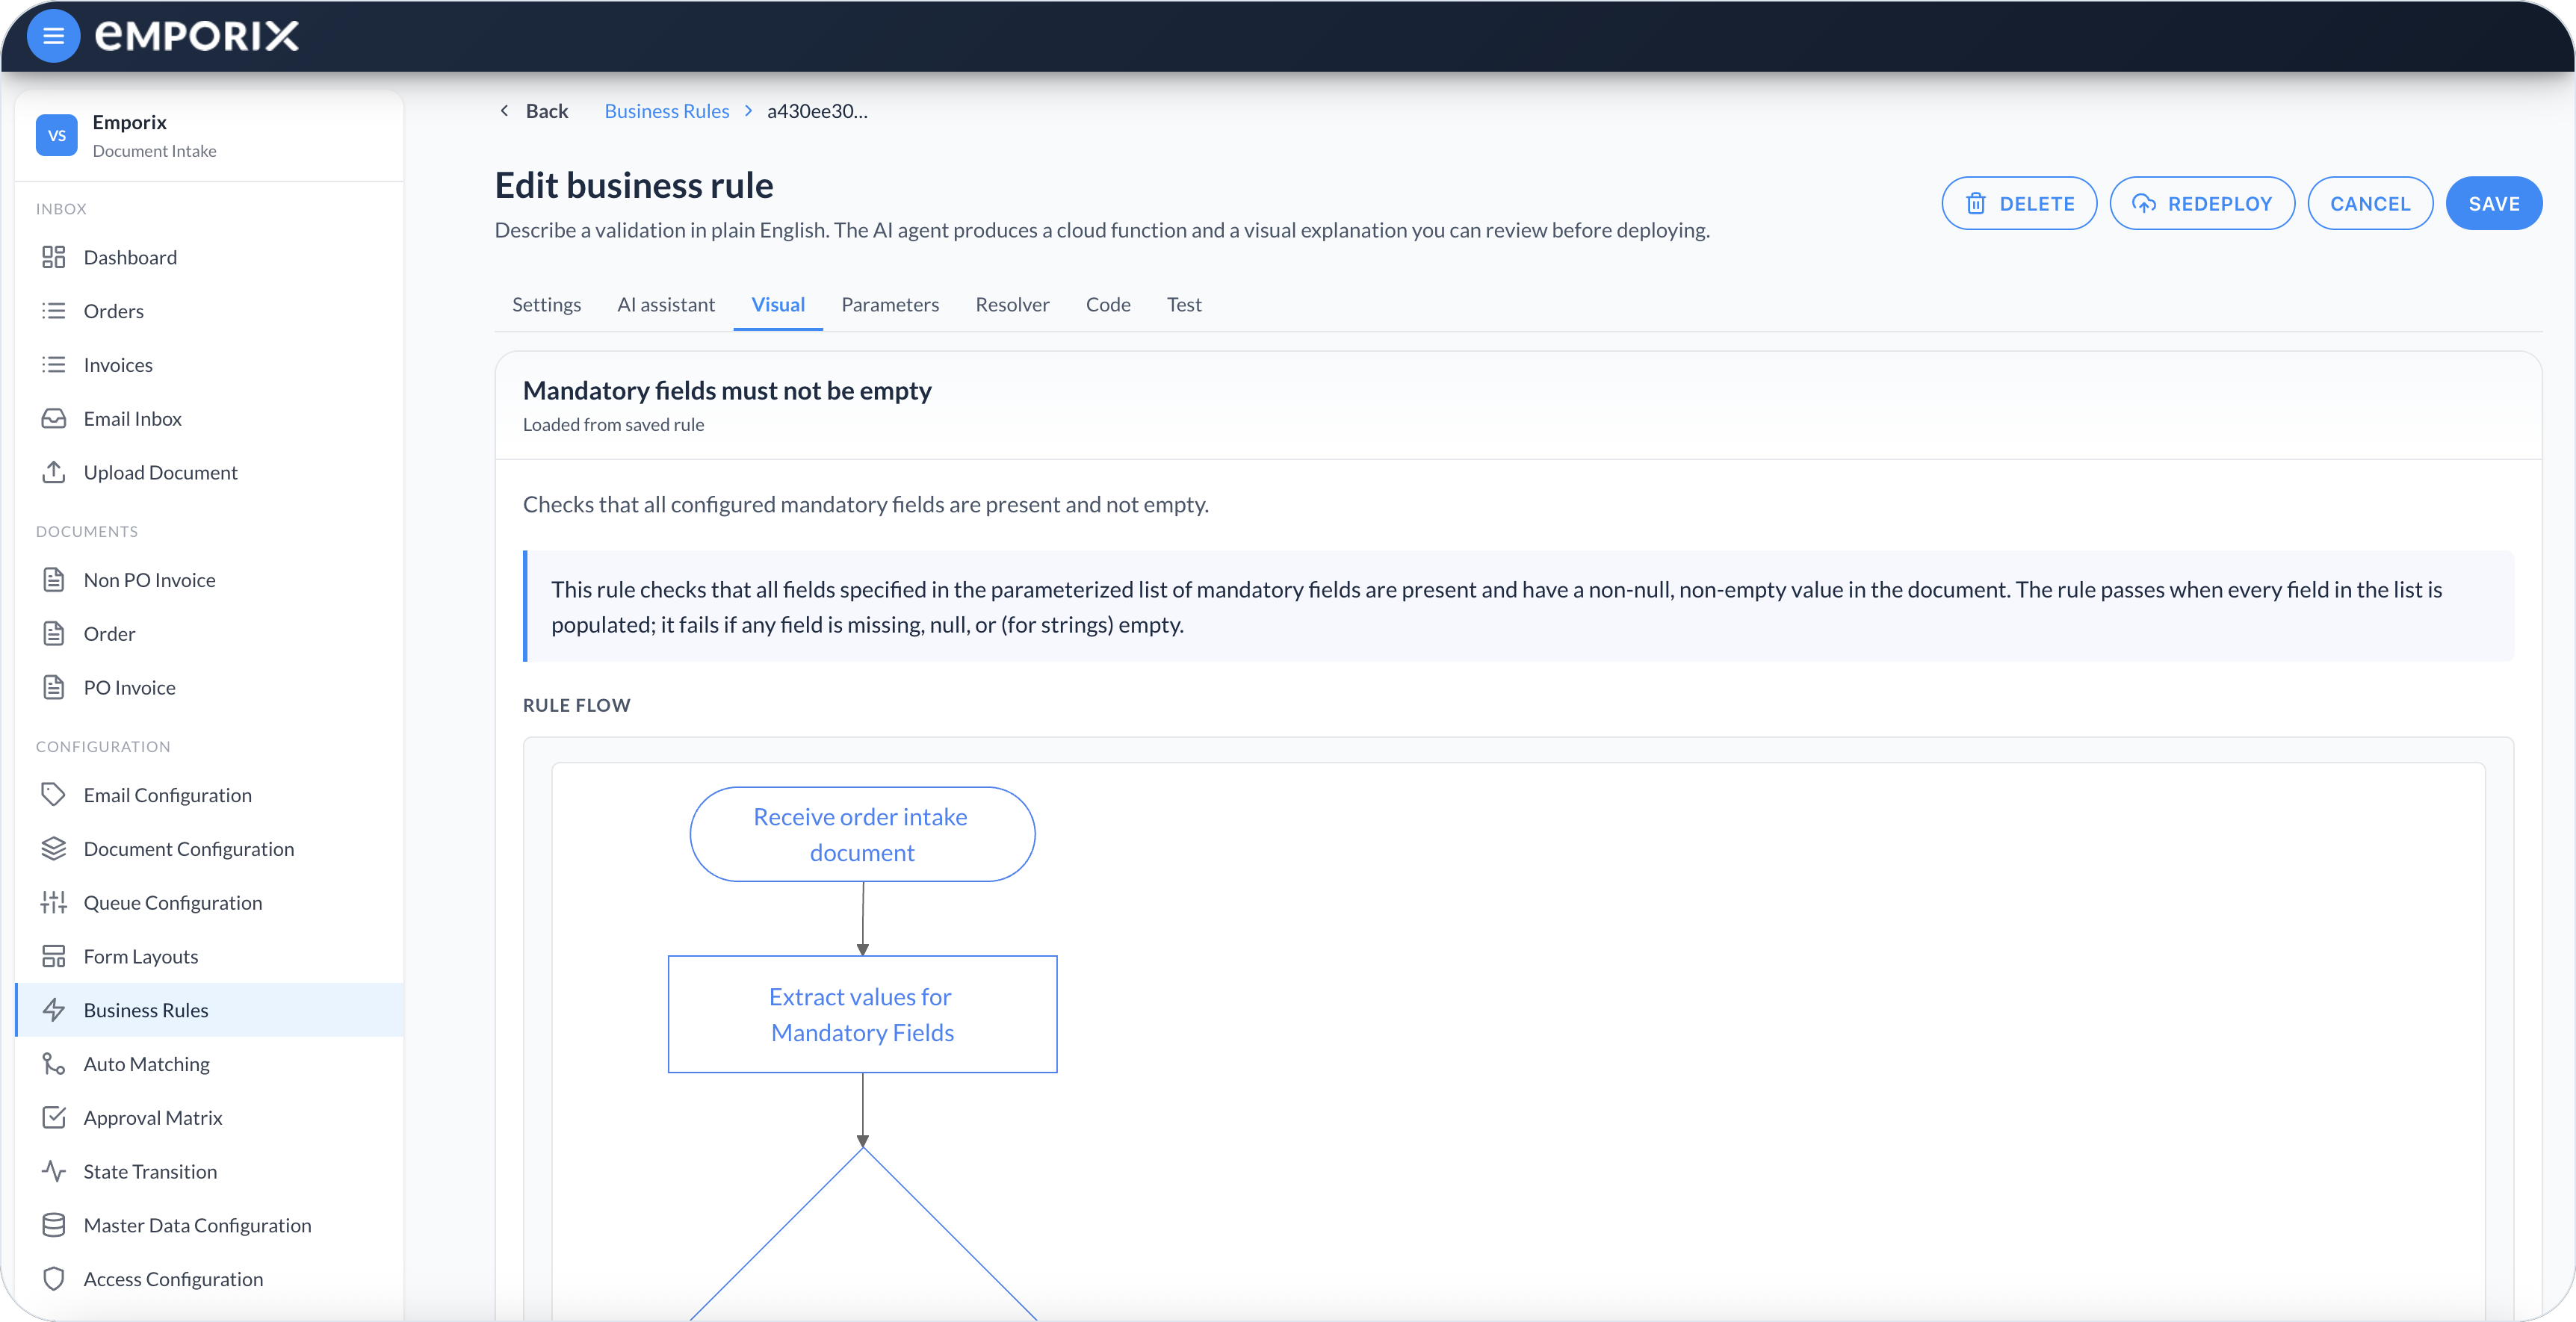Click the Business Rules lightning icon
Viewport: 2576px width, 1322px height.
point(54,1010)
